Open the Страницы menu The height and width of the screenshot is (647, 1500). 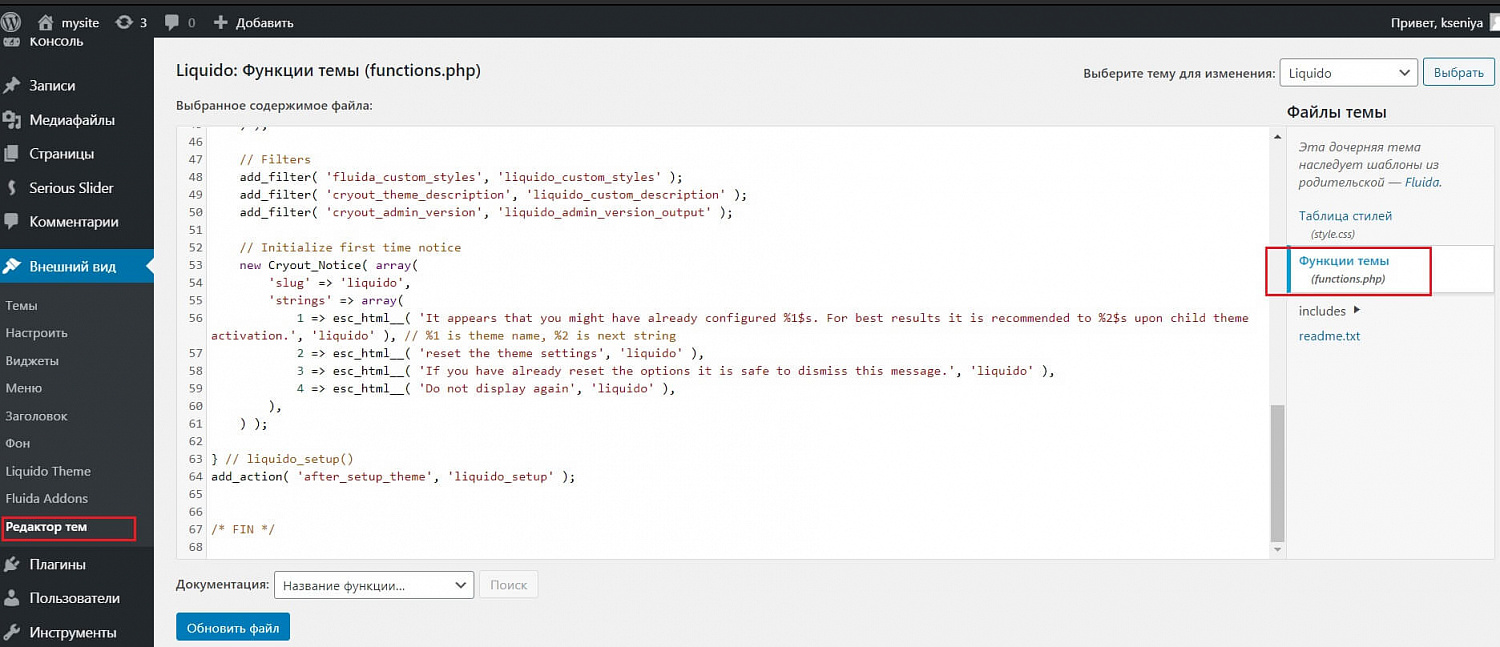click(x=62, y=154)
